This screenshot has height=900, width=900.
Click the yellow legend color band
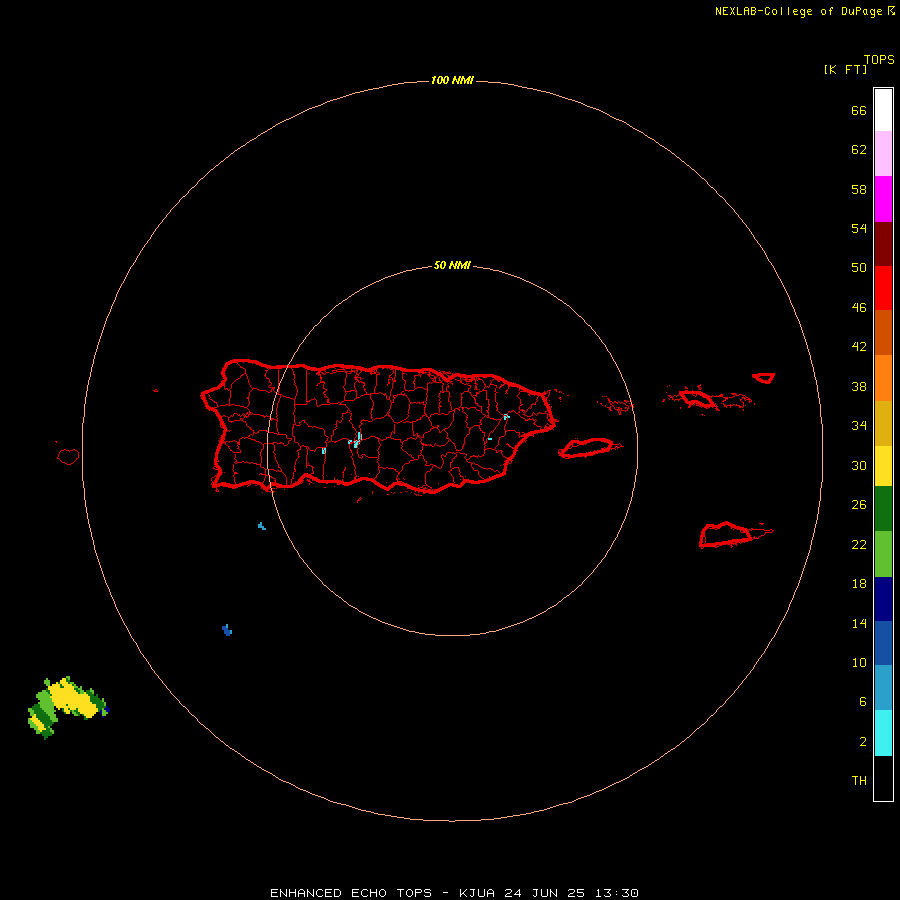point(883,466)
